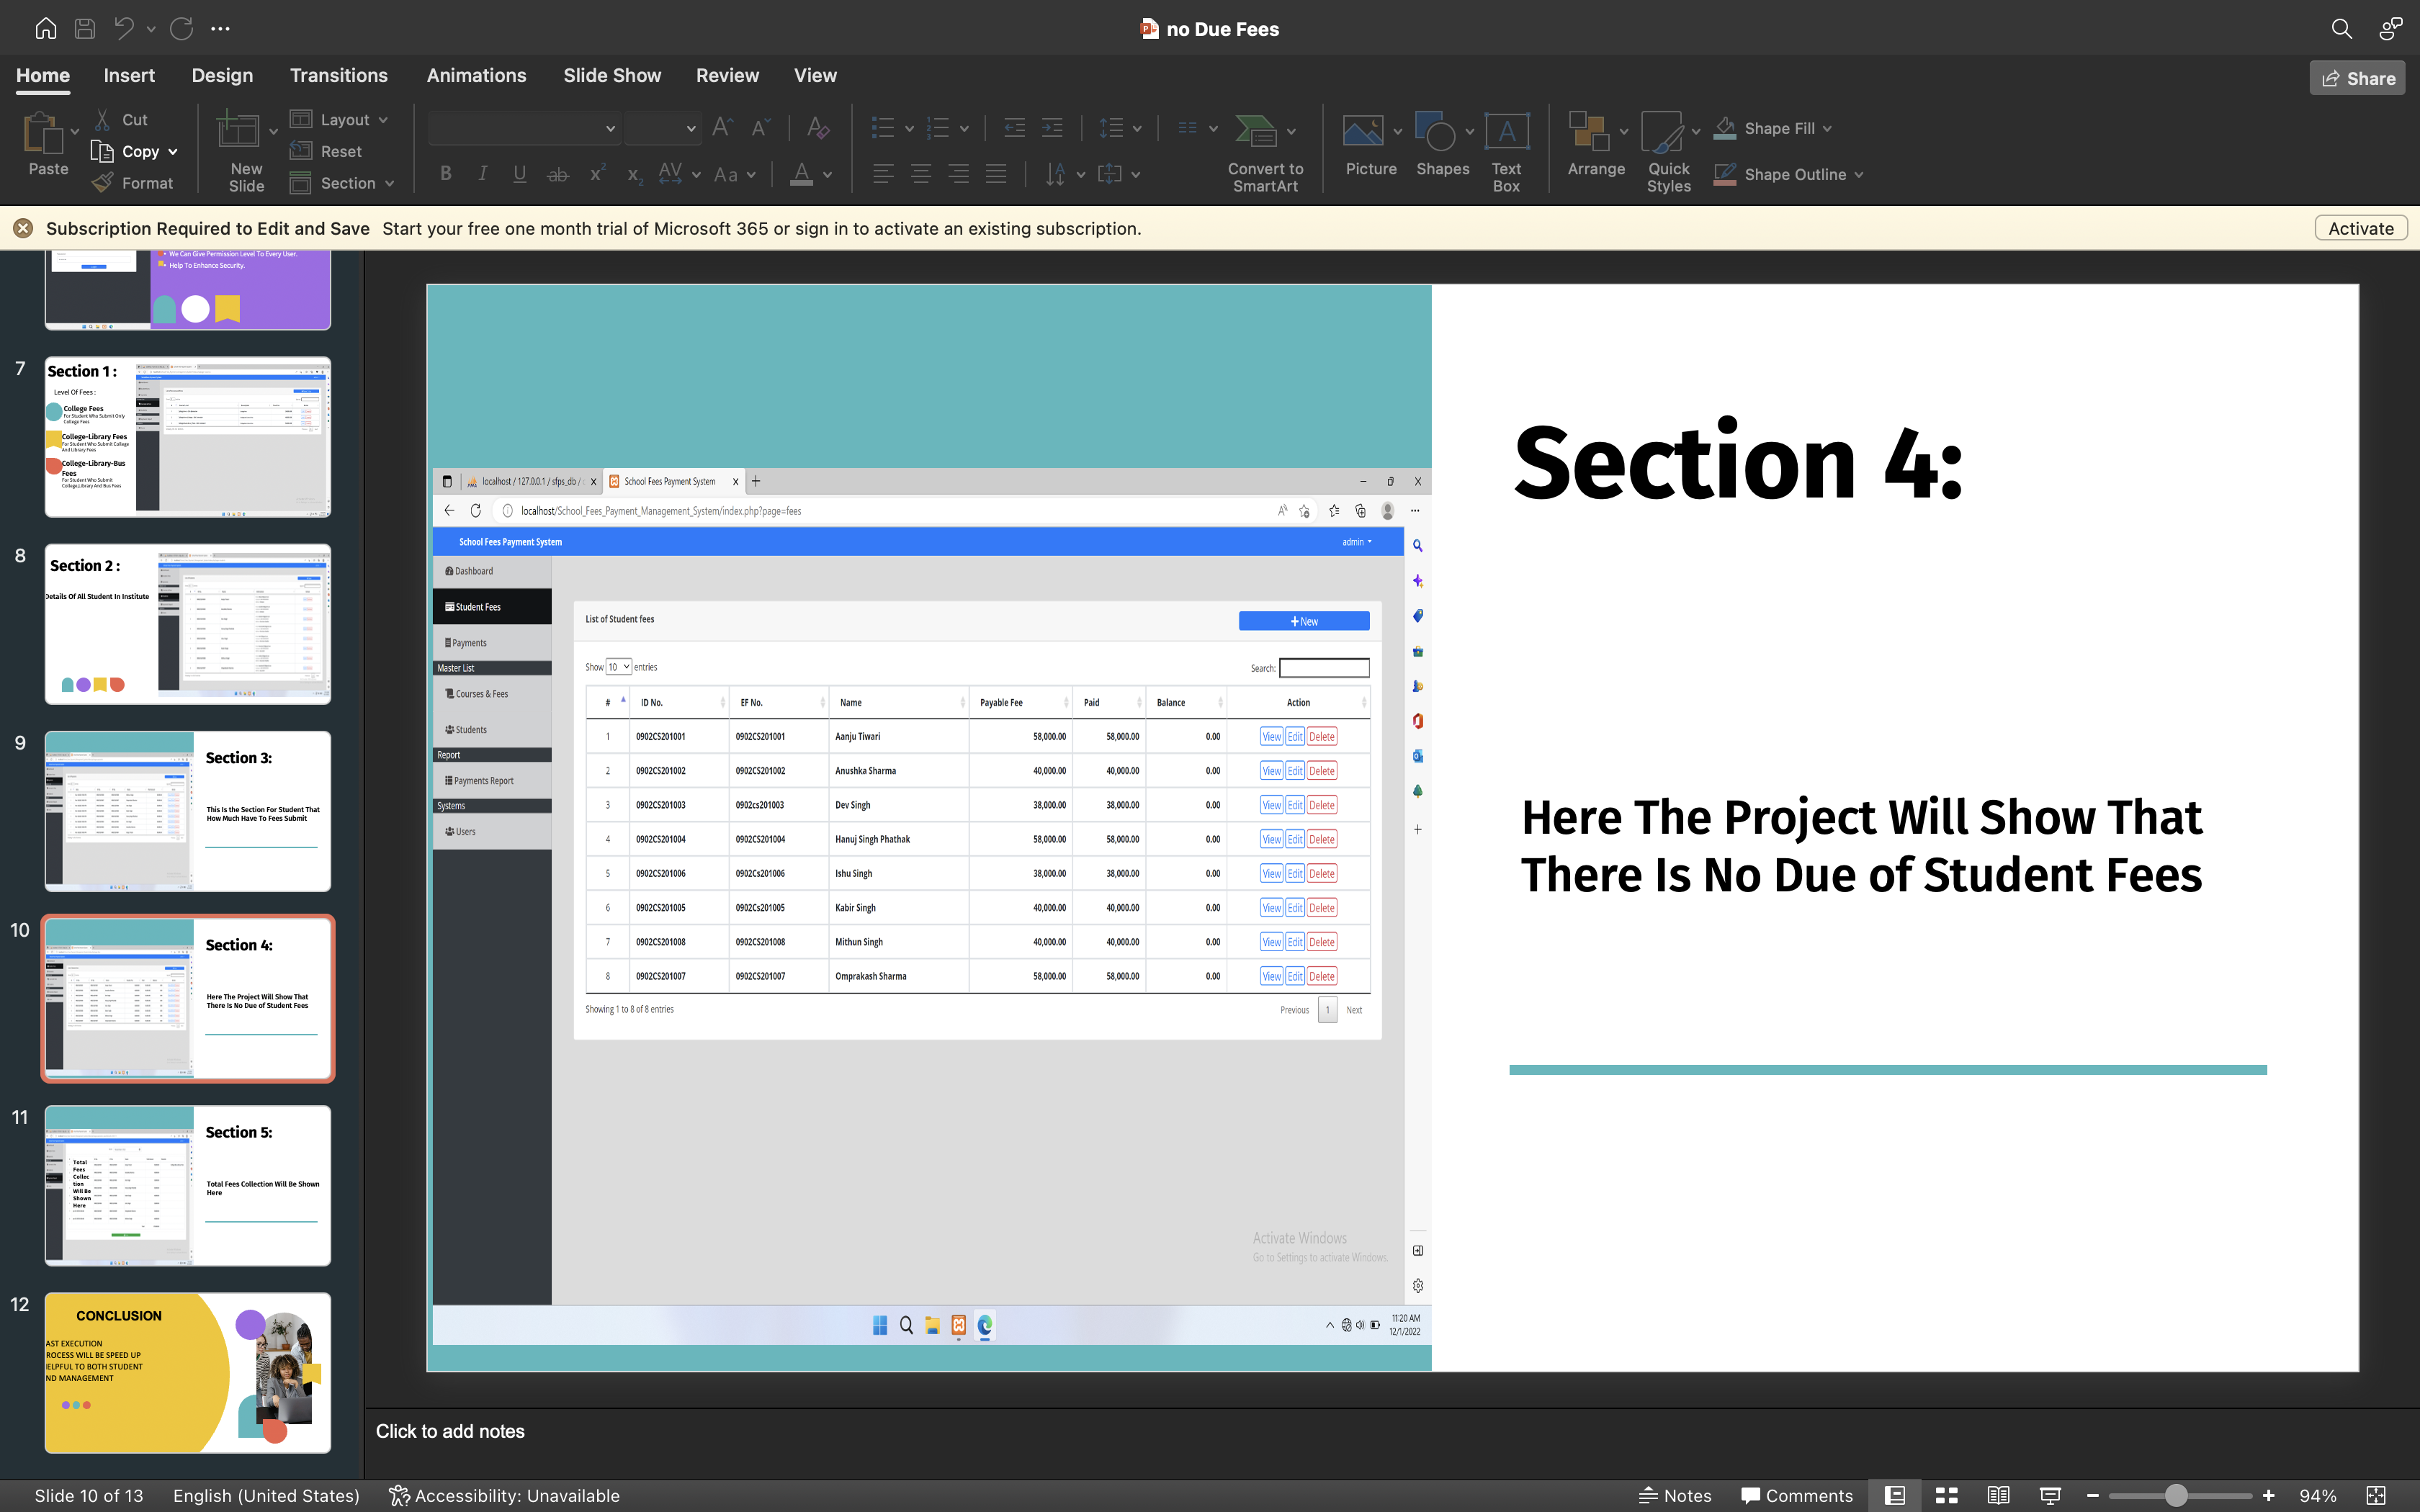Click the Undo arrow icon
The width and height of the screenshot is (2420, 1512).
tap(124, 29)
